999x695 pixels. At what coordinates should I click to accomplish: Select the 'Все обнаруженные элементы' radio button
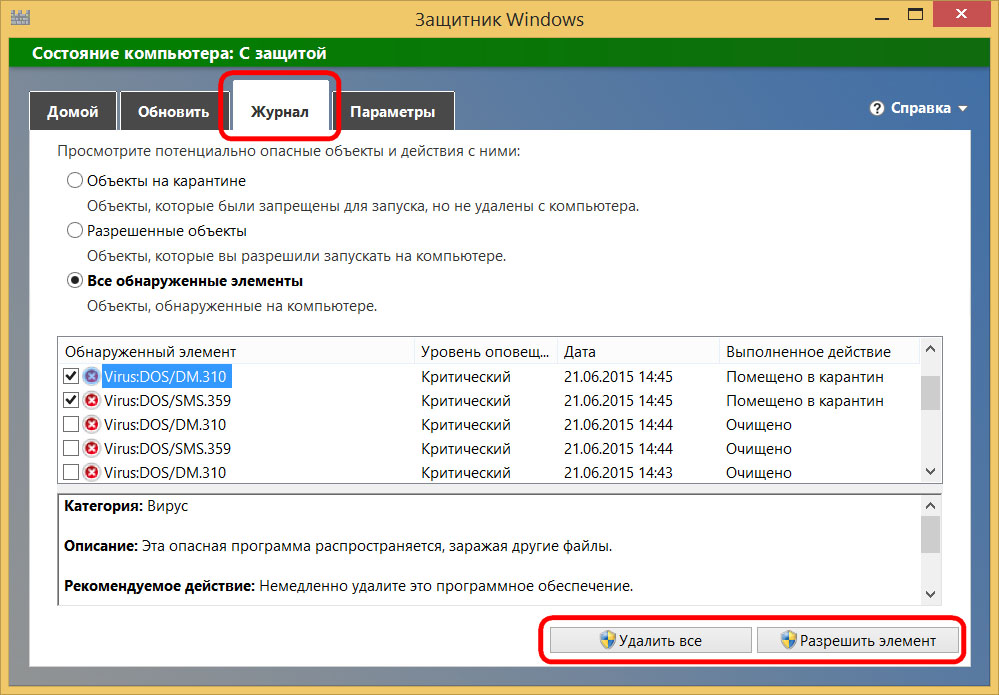click(75, 280)
